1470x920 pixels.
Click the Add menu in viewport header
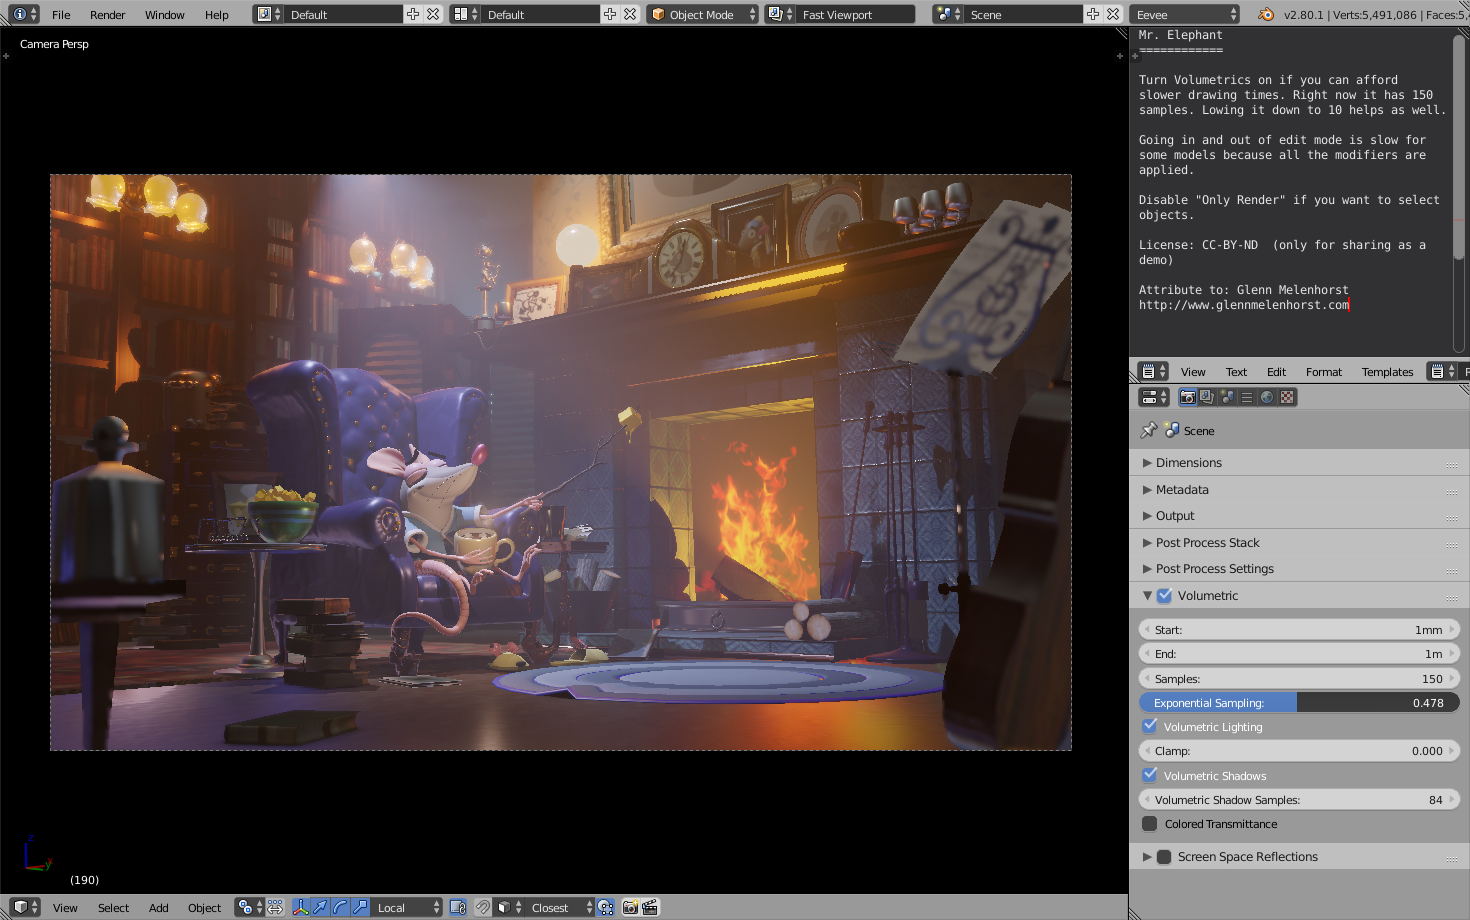coord(158,908)
